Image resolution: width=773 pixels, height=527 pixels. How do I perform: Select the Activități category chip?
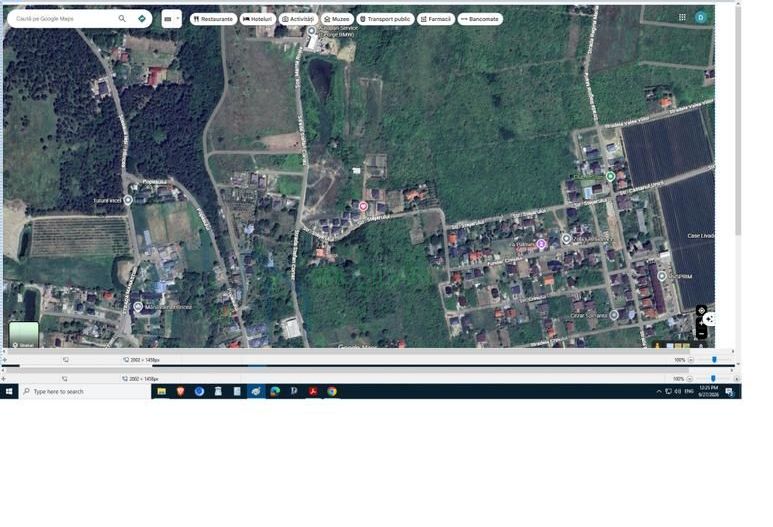[x=298, y=19]
